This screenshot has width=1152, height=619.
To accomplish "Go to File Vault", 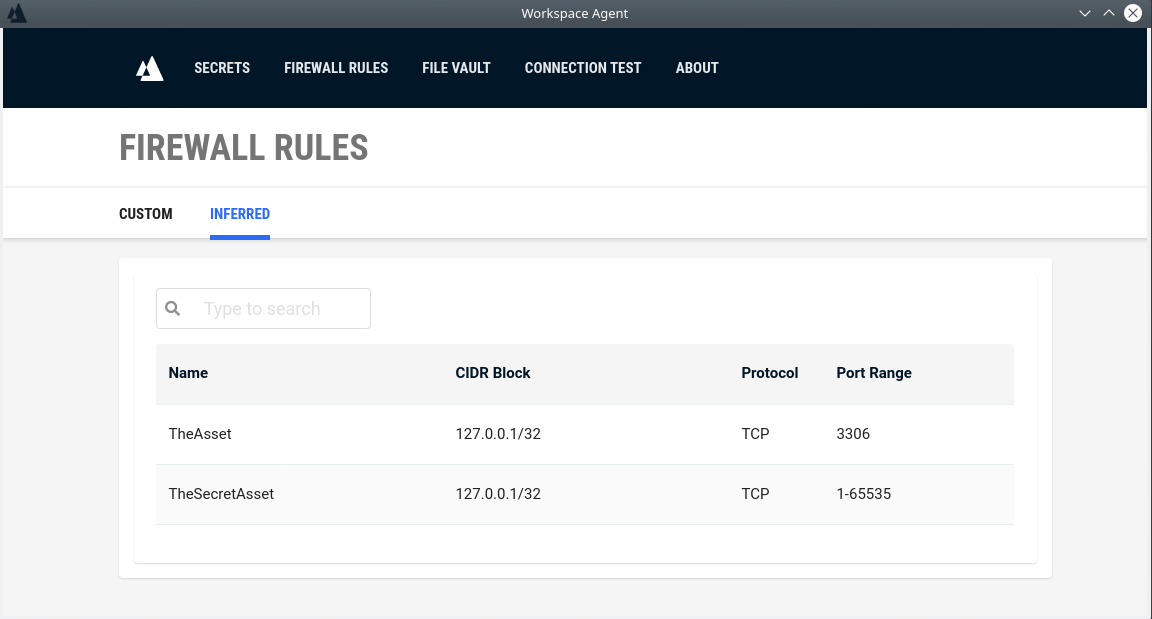I will click(x=456, y=68).
